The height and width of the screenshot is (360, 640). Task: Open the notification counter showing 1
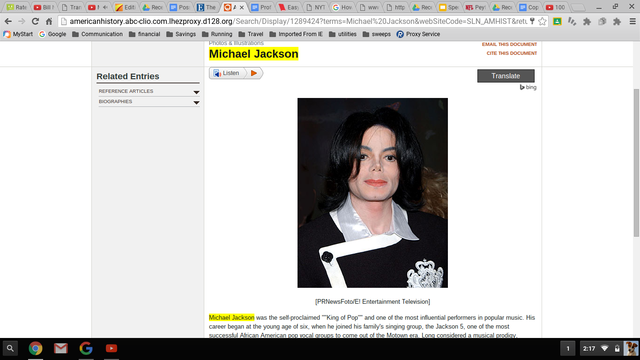568,349
